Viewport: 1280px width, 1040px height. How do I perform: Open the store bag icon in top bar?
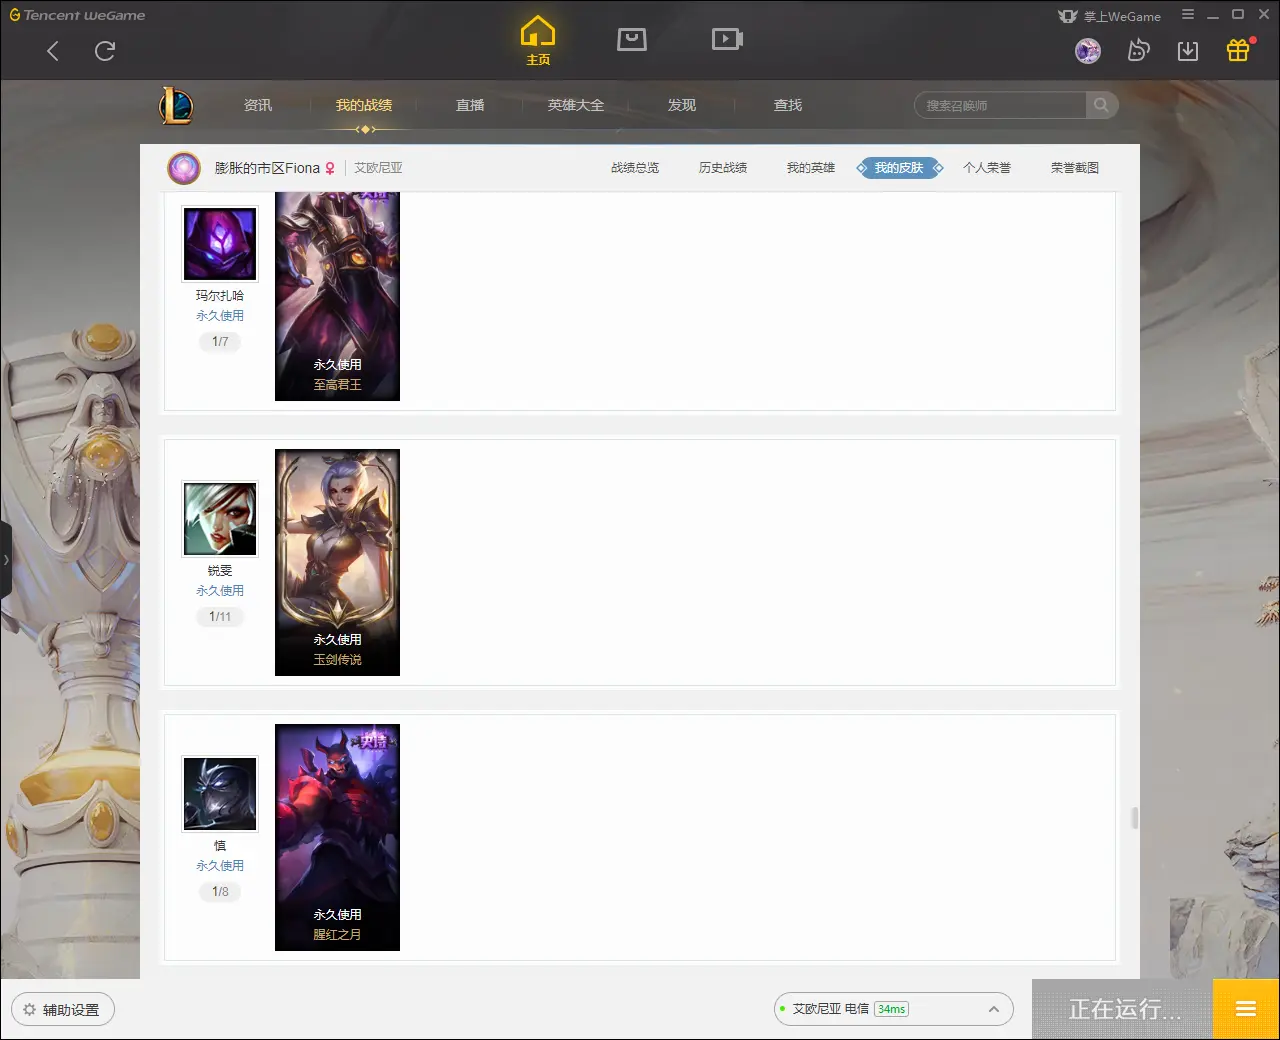(x=632, y=39)
